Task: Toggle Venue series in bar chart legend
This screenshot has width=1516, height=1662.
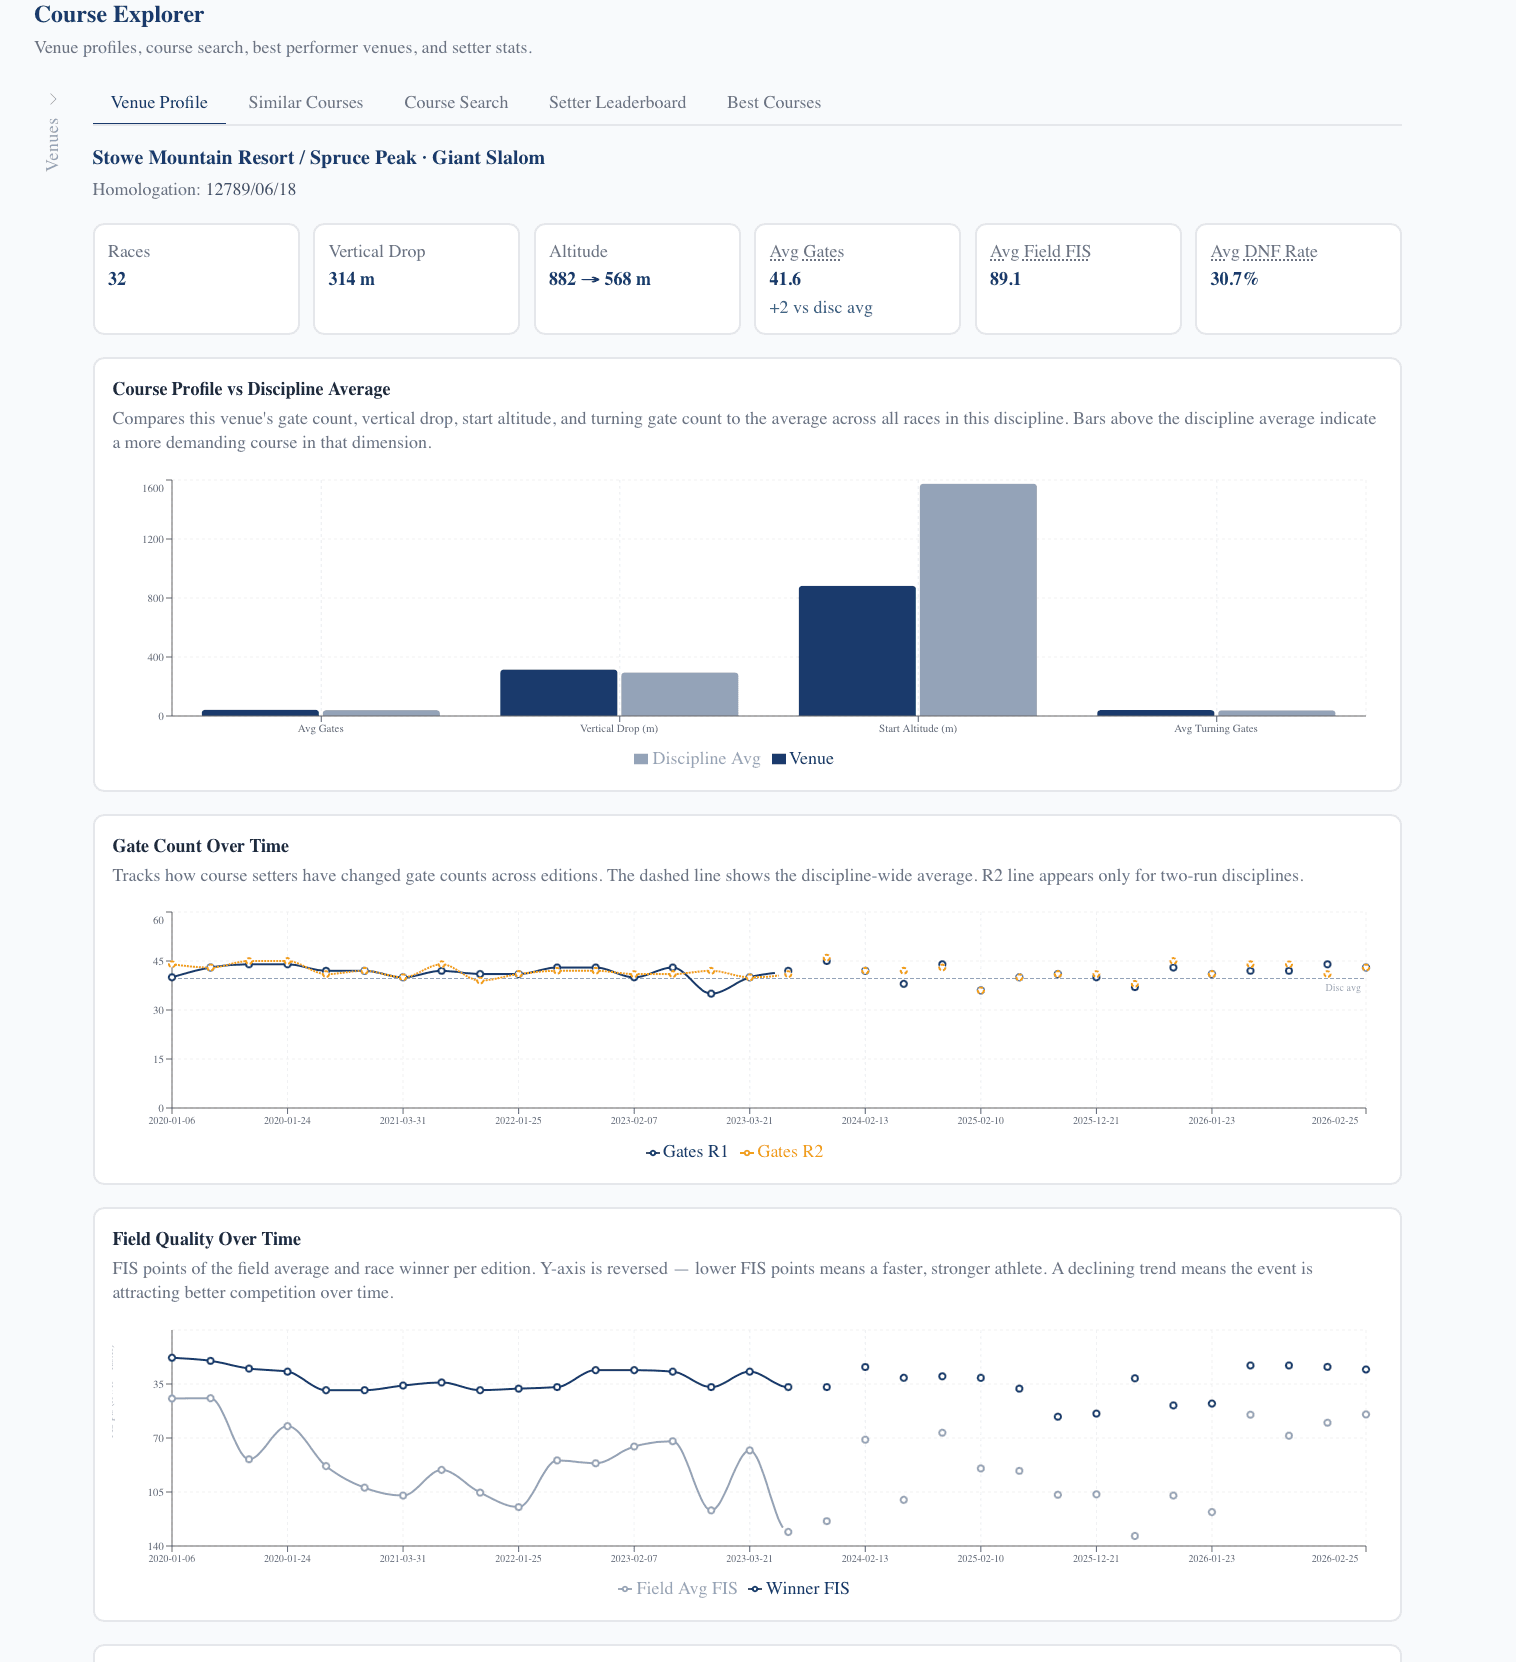Action: pyautogui.click(x=803, y=759)
